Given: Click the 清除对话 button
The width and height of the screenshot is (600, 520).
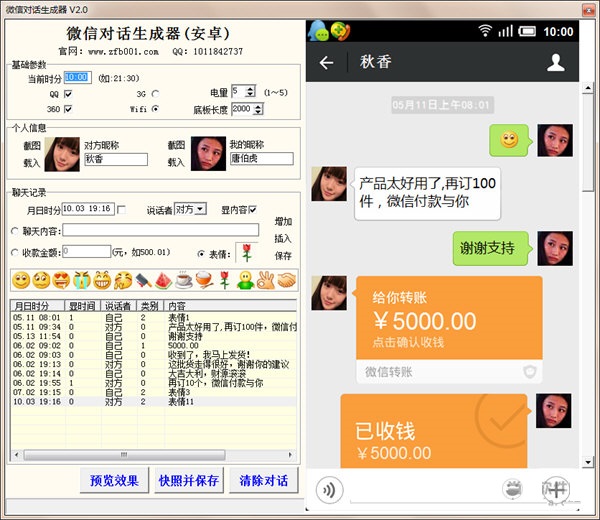Looking at the screenshot, I should tap(263, 480).
